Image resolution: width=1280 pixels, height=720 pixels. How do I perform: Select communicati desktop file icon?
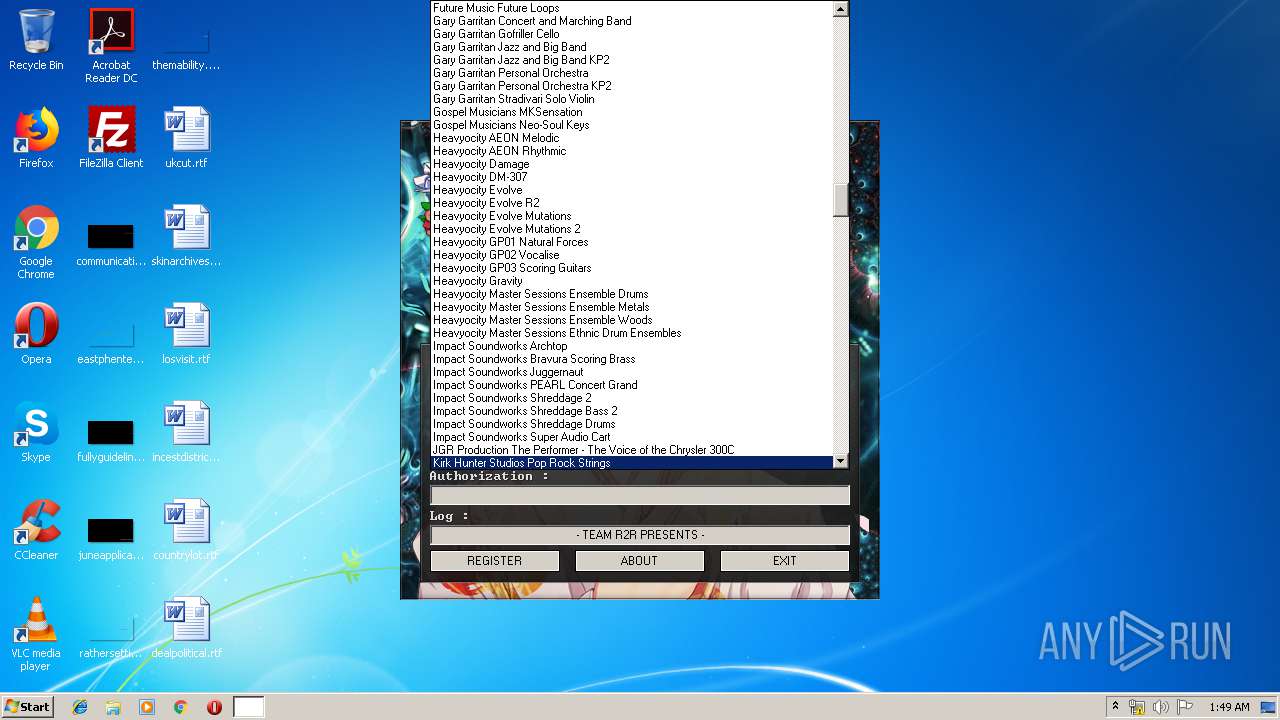click(x=111, y=242)
